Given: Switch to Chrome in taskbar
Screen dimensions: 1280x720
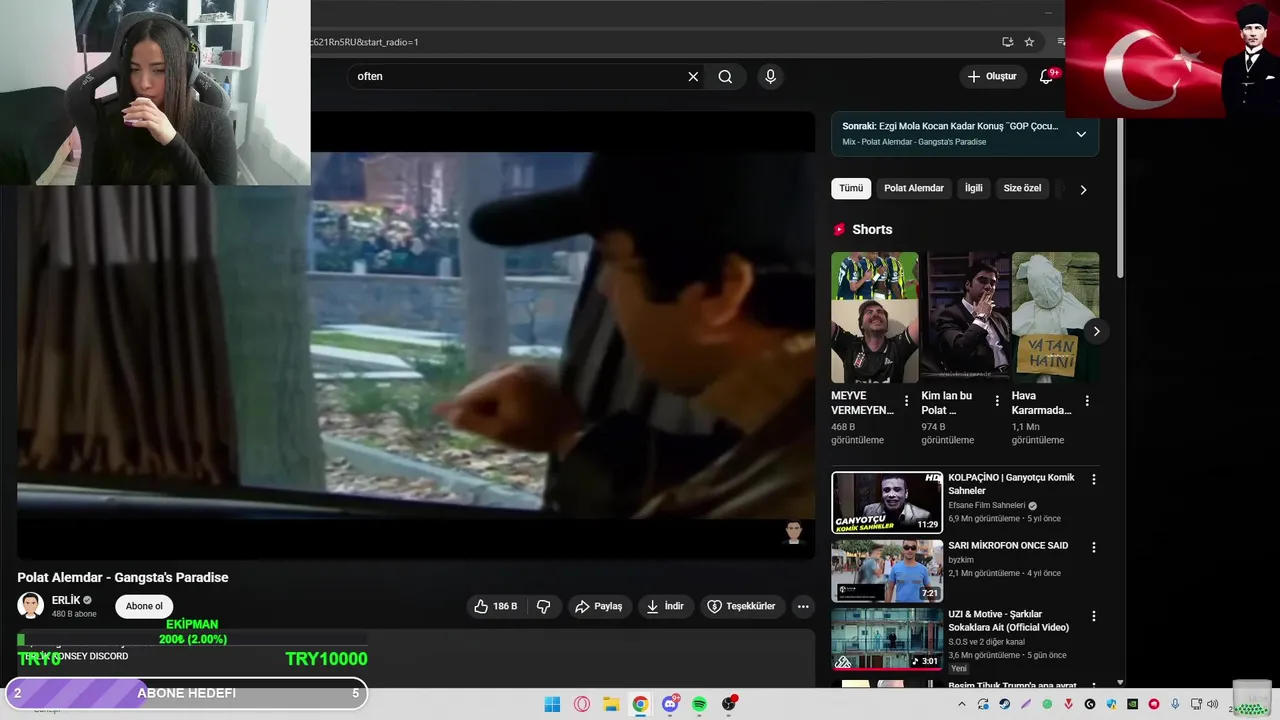Looking at the screenshot, I should [640, 704].
